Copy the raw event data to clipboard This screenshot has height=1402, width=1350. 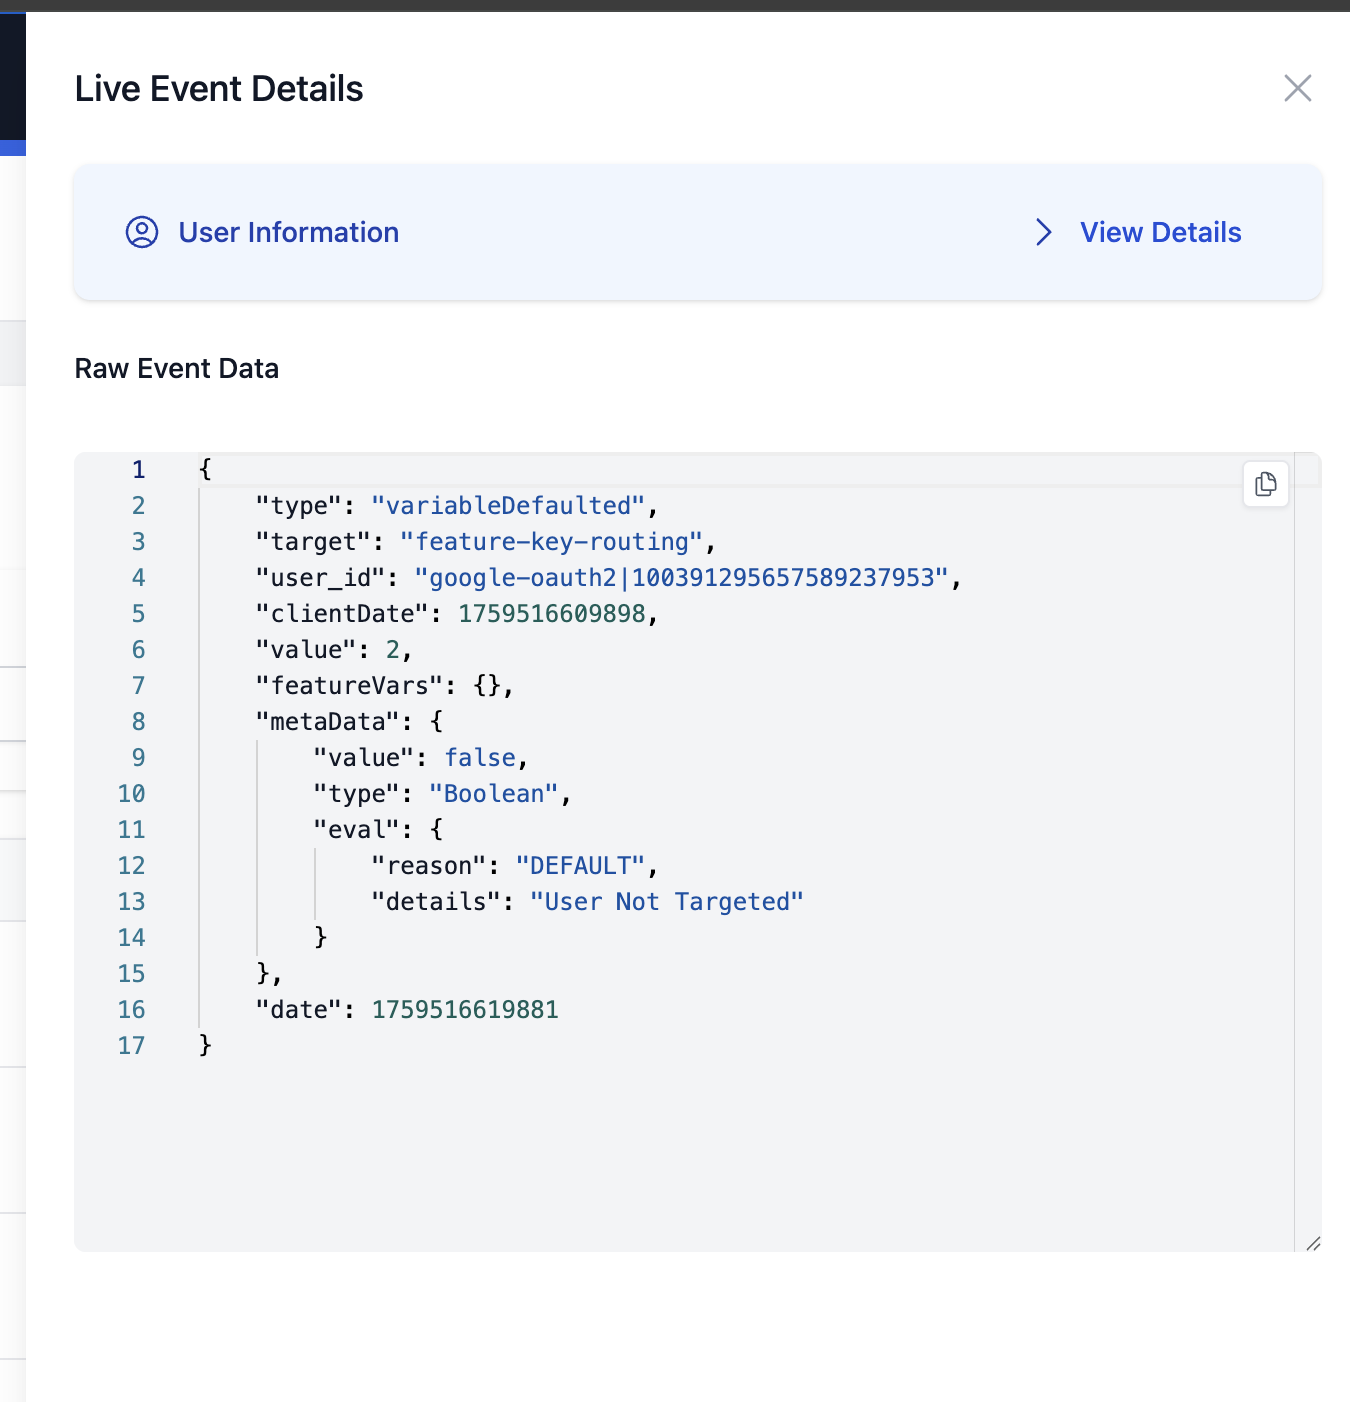(1265, 484)
